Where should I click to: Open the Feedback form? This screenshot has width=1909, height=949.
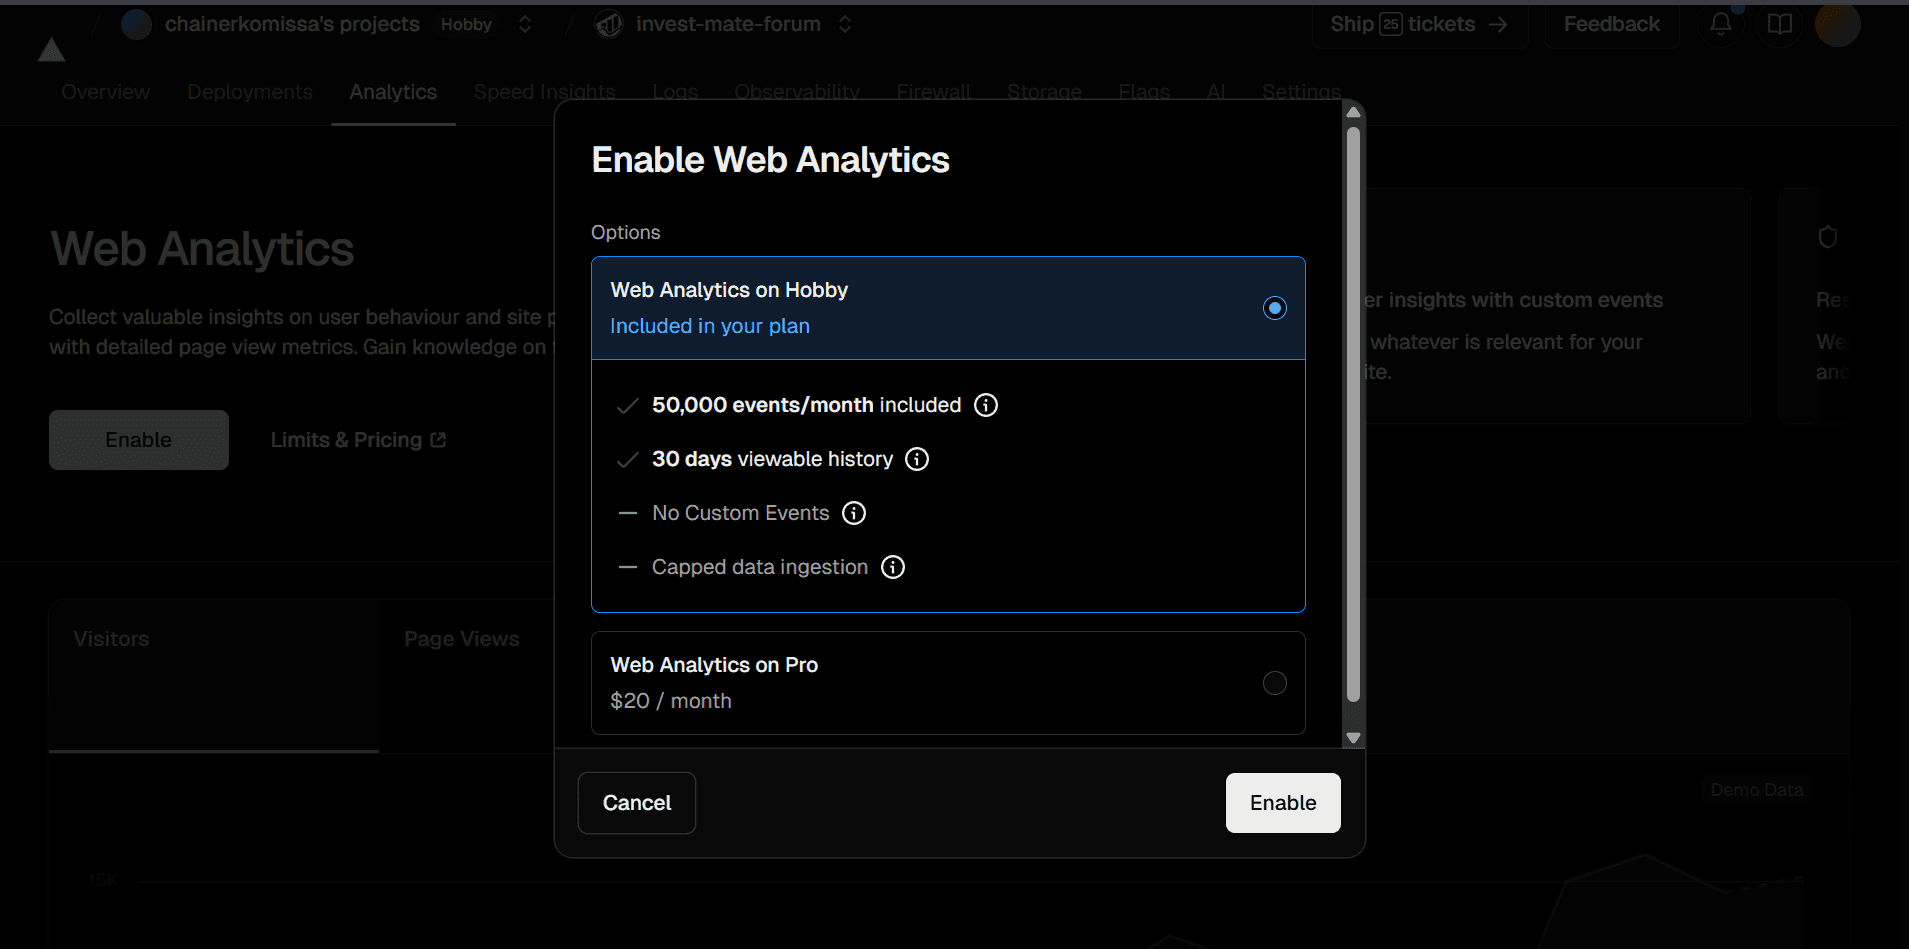(1611, 23)
